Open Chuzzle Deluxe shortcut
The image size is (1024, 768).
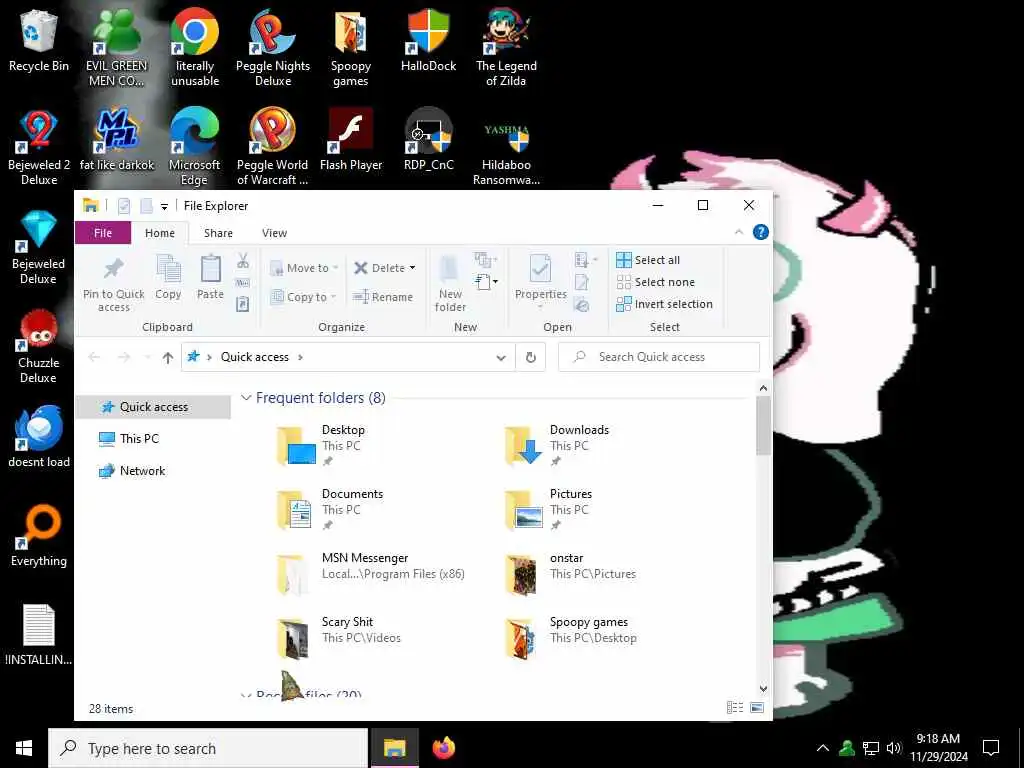coord(39,346)
